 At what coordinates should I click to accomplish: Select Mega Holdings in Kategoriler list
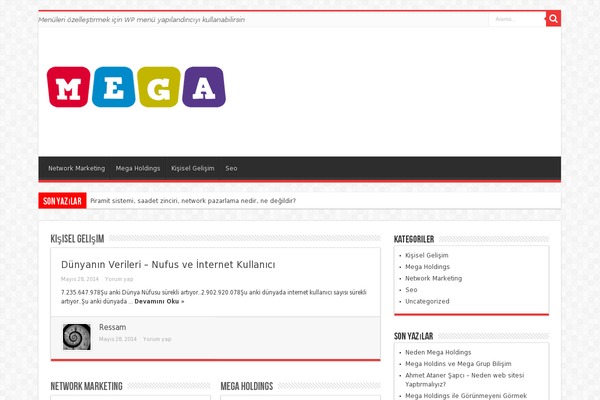click(x=427, y=267)
